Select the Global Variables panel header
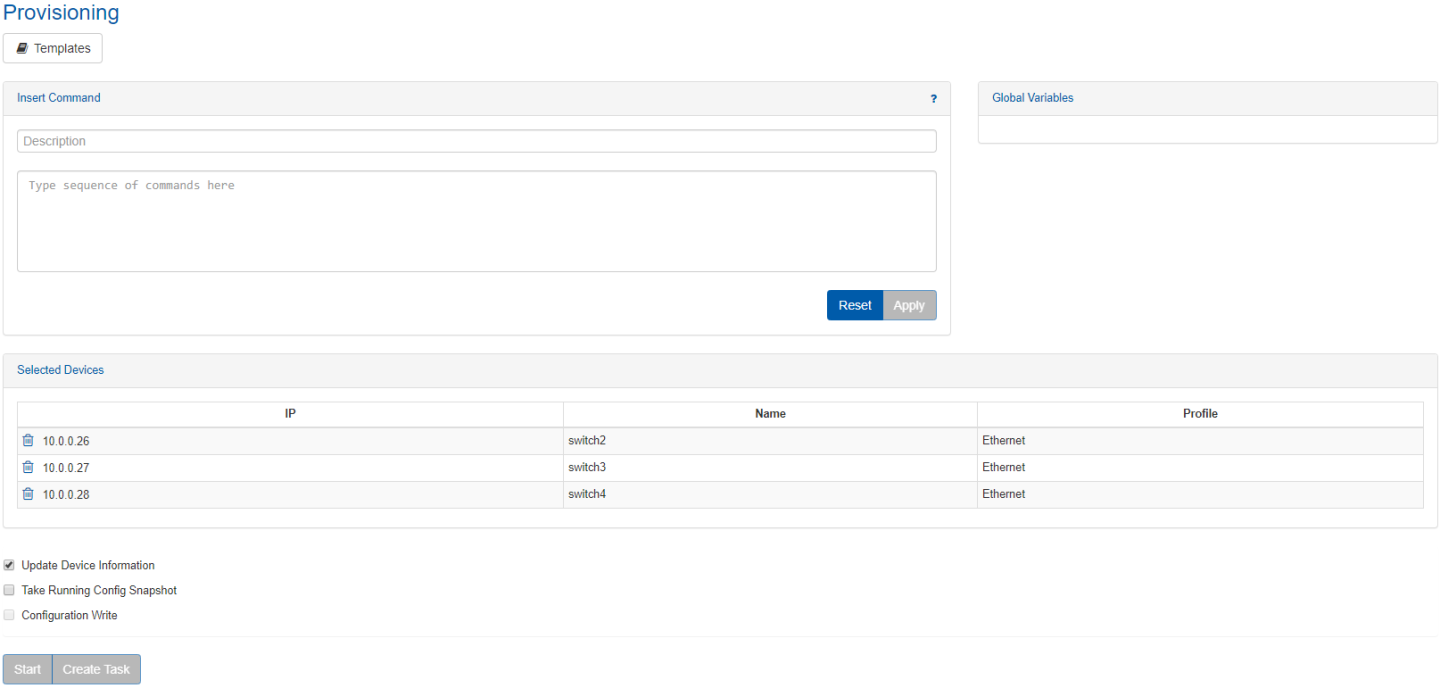The image size is (1440, 688). click(1033, 98)
